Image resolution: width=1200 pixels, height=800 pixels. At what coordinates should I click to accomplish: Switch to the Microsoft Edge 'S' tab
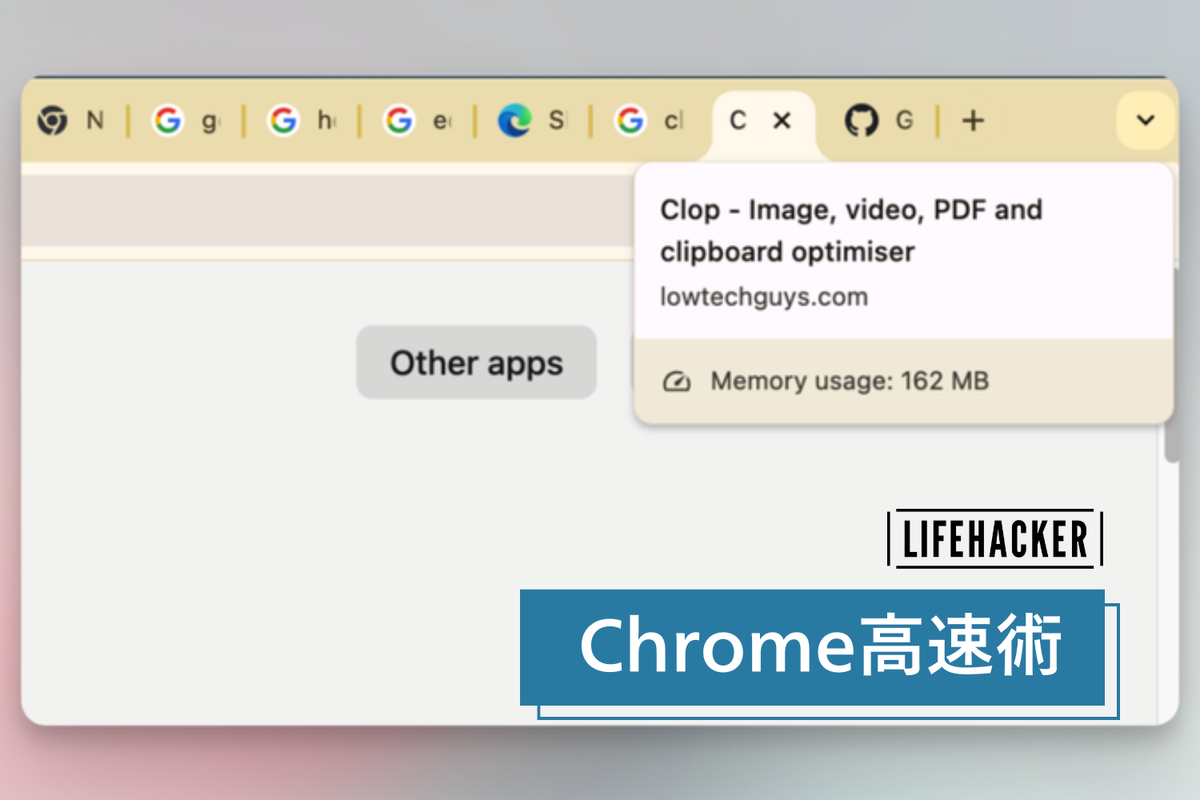tap(533, 121)
